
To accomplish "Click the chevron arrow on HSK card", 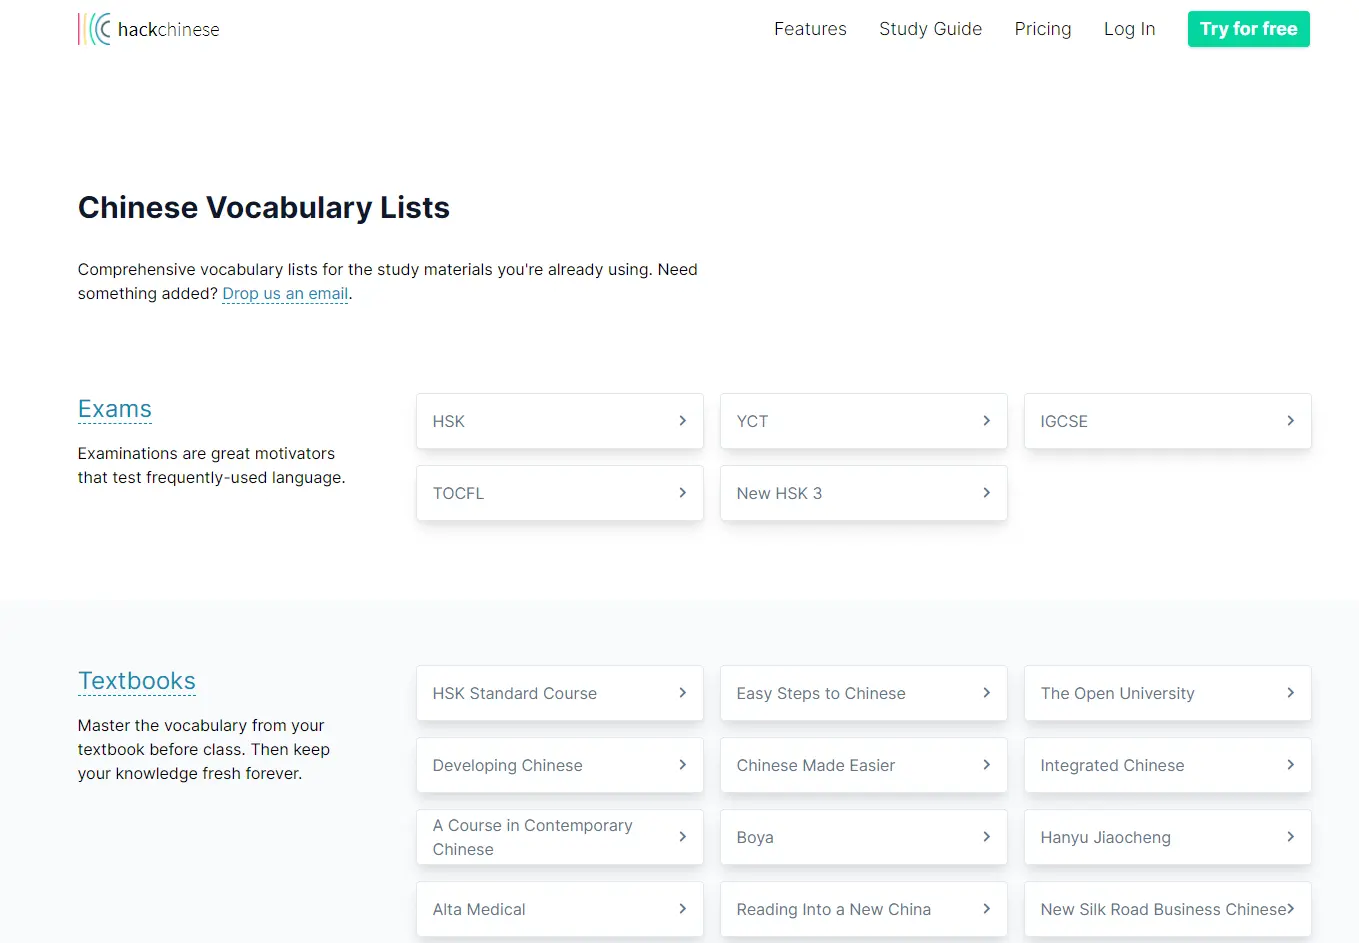I will pos(683,421).
